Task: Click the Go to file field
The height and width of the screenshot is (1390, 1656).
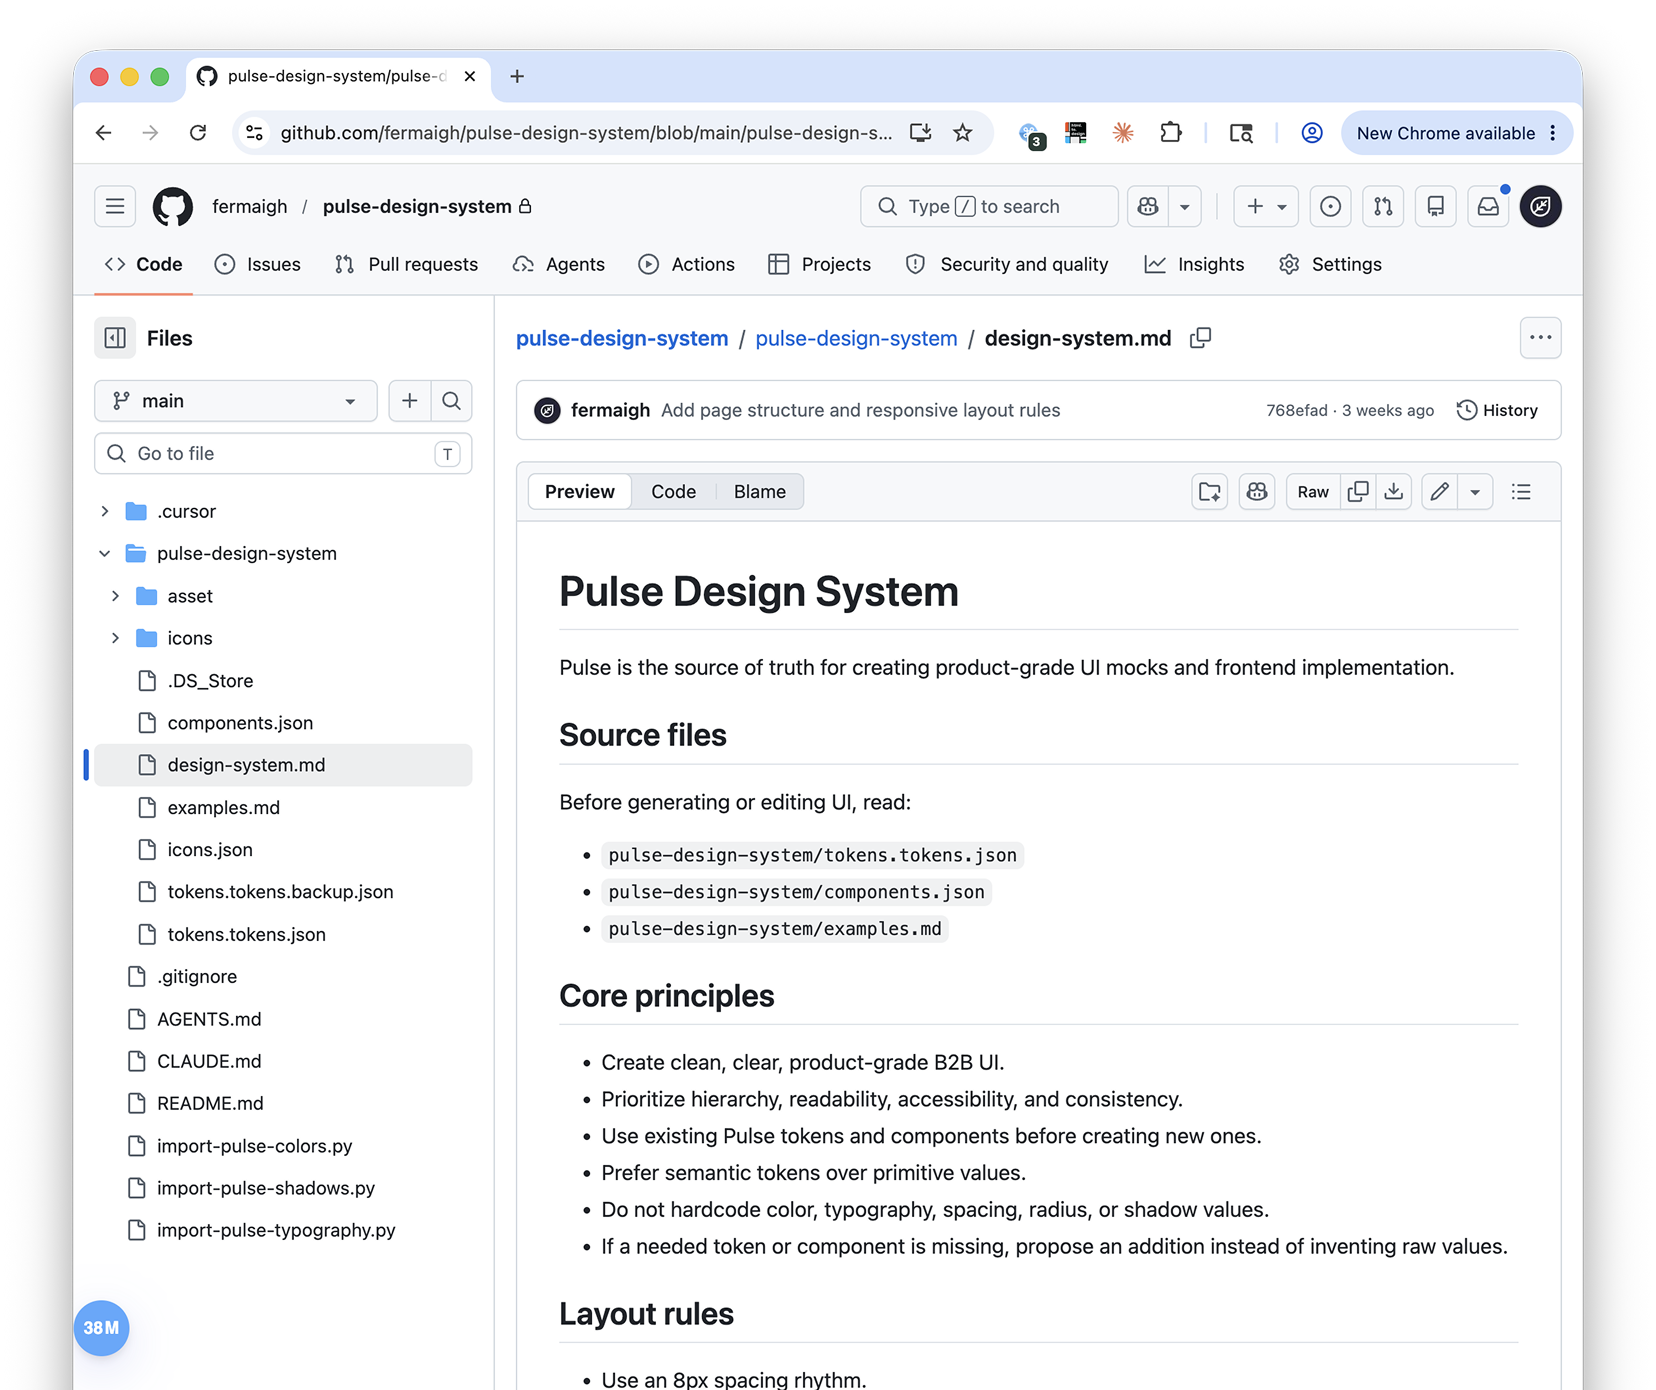Action: (x=283, y=454)
